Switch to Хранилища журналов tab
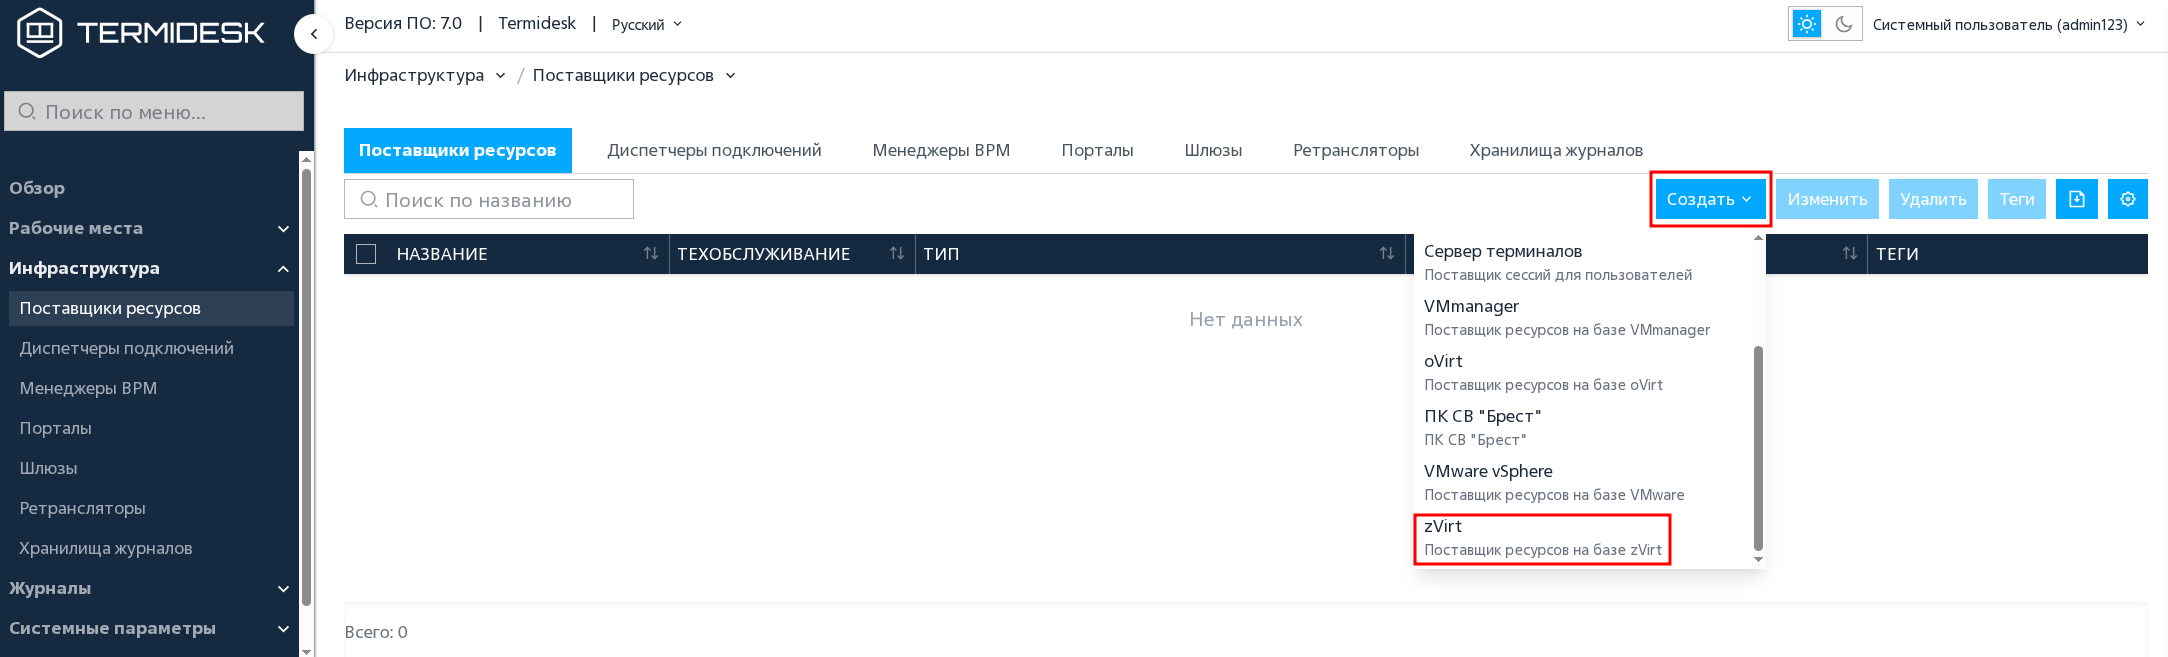The image size is (2168, 657). coord(1556,150)
